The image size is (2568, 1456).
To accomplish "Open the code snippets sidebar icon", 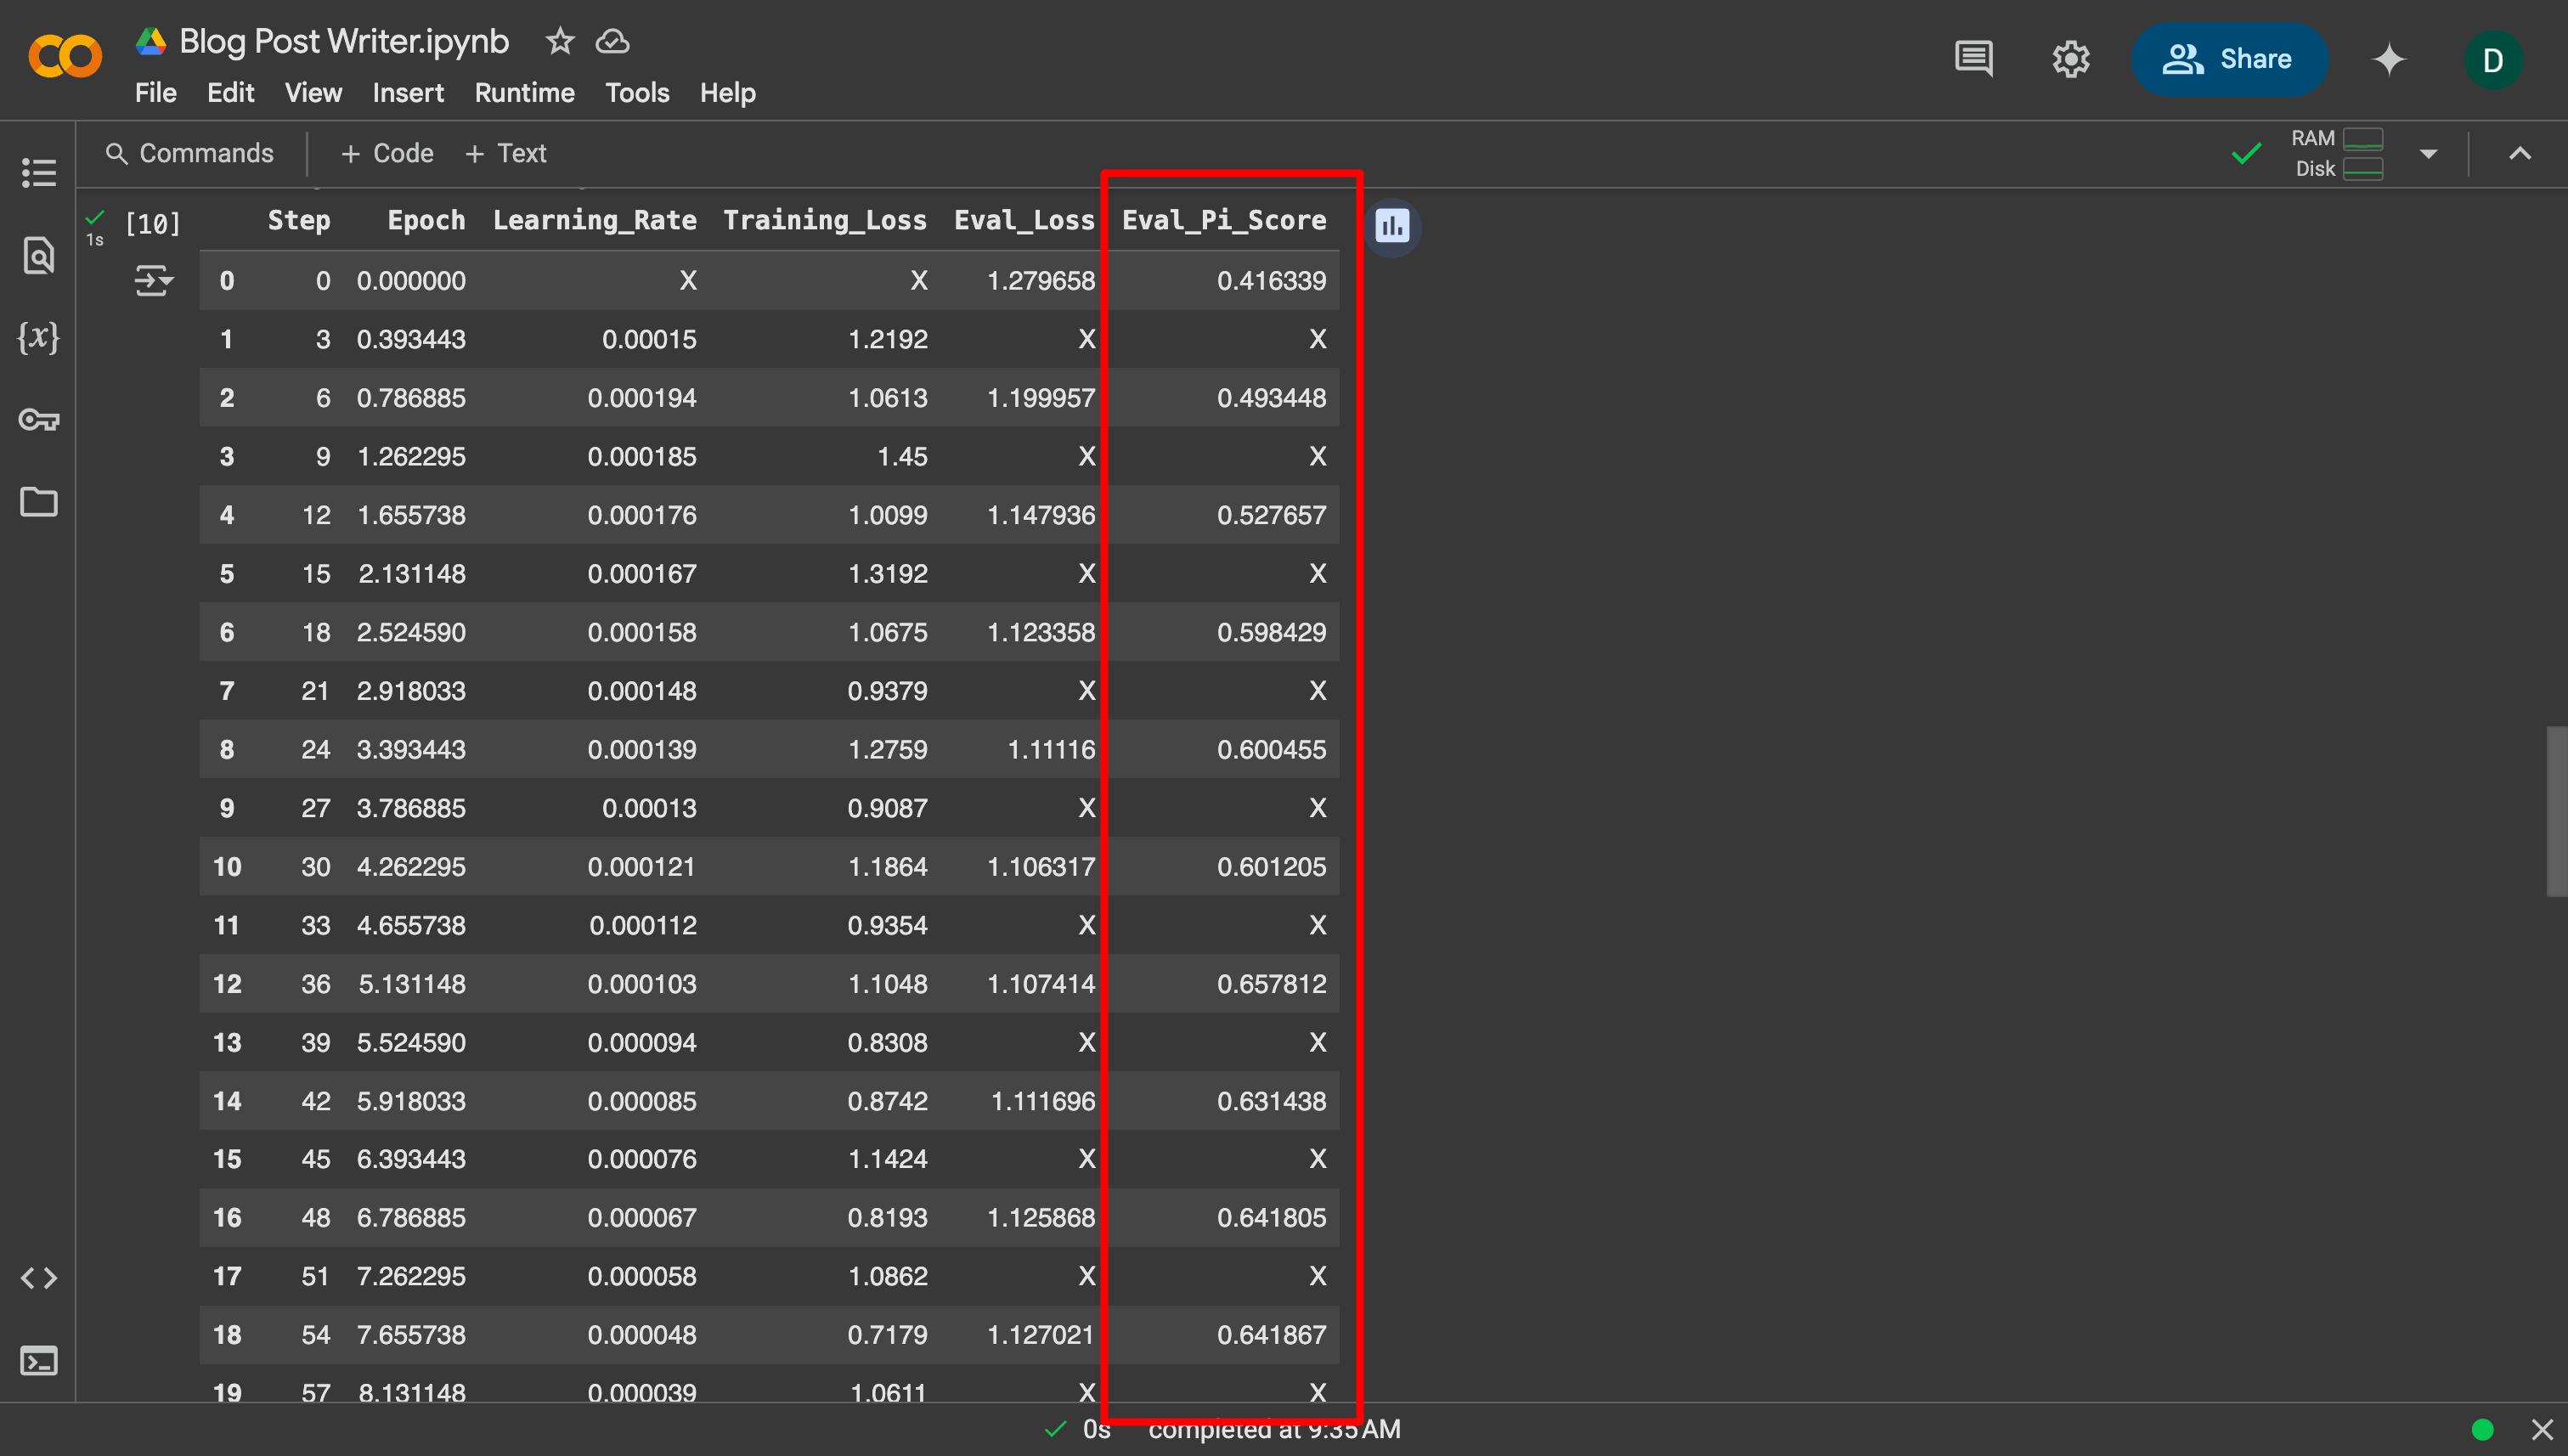I will point(38,1278).
